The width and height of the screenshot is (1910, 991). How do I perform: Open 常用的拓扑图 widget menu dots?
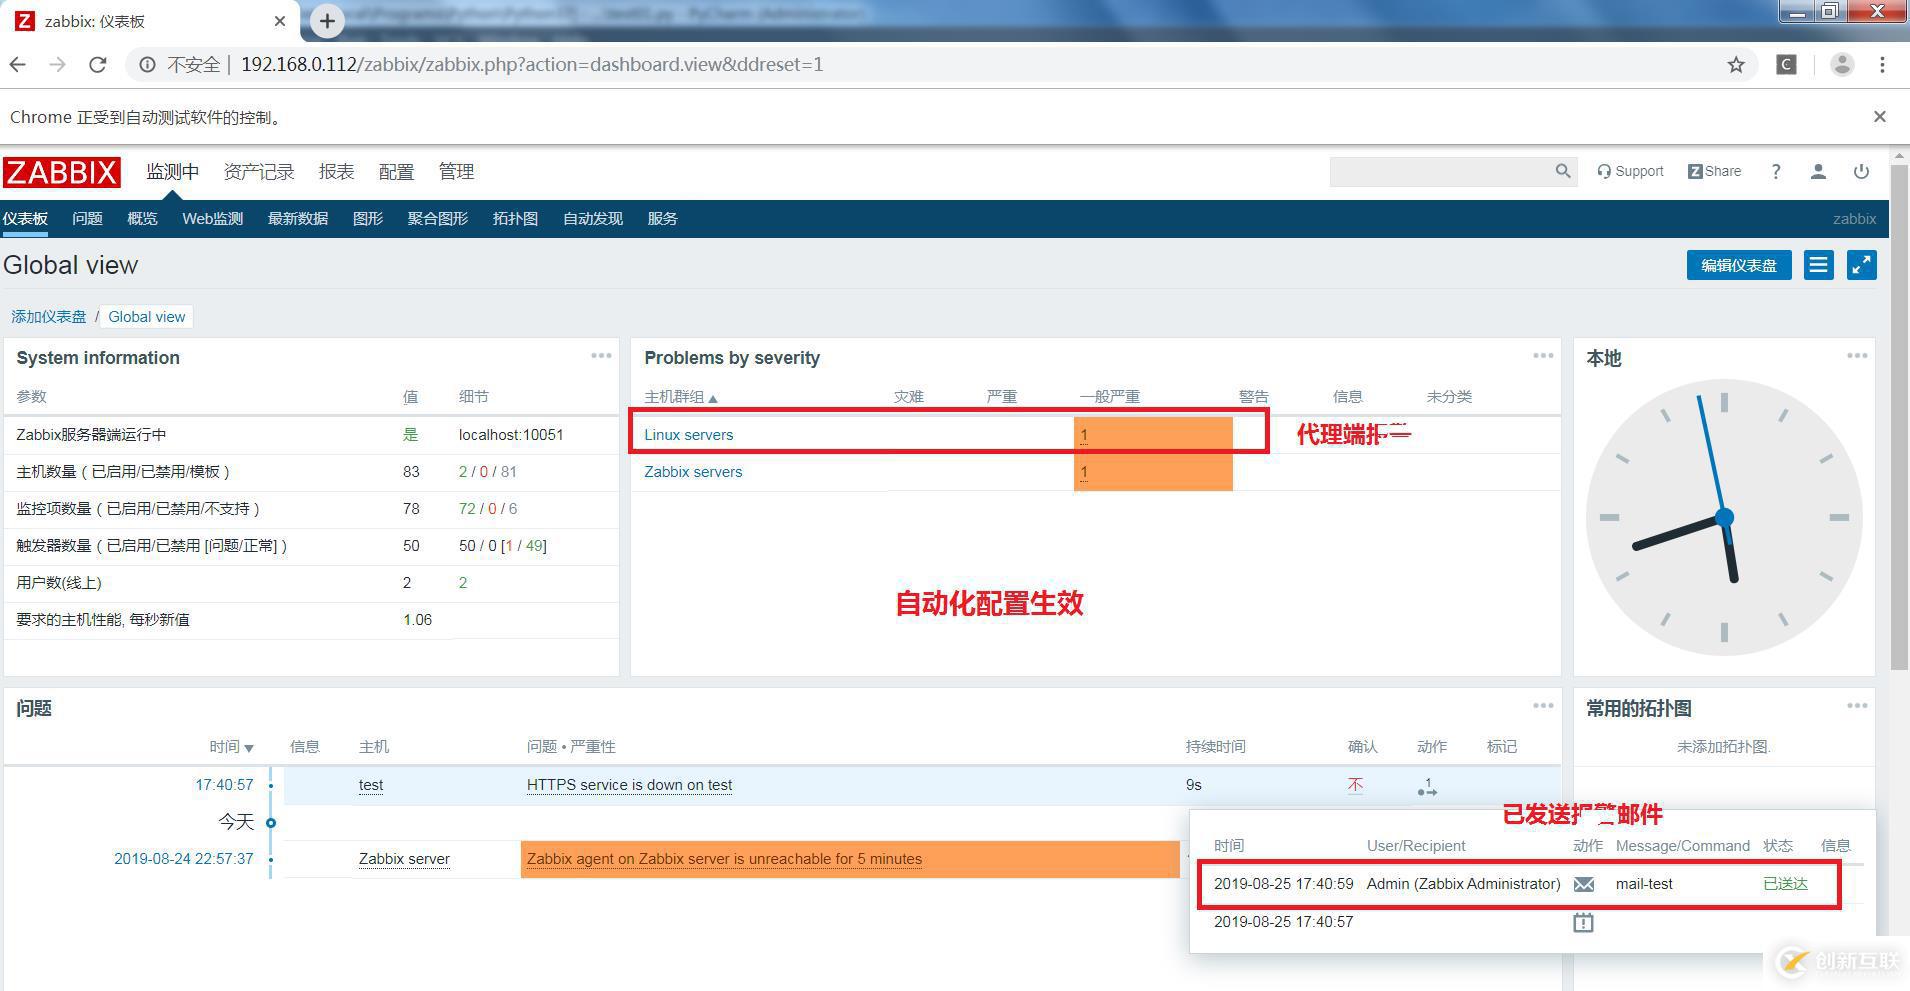tap(1857, 706)
